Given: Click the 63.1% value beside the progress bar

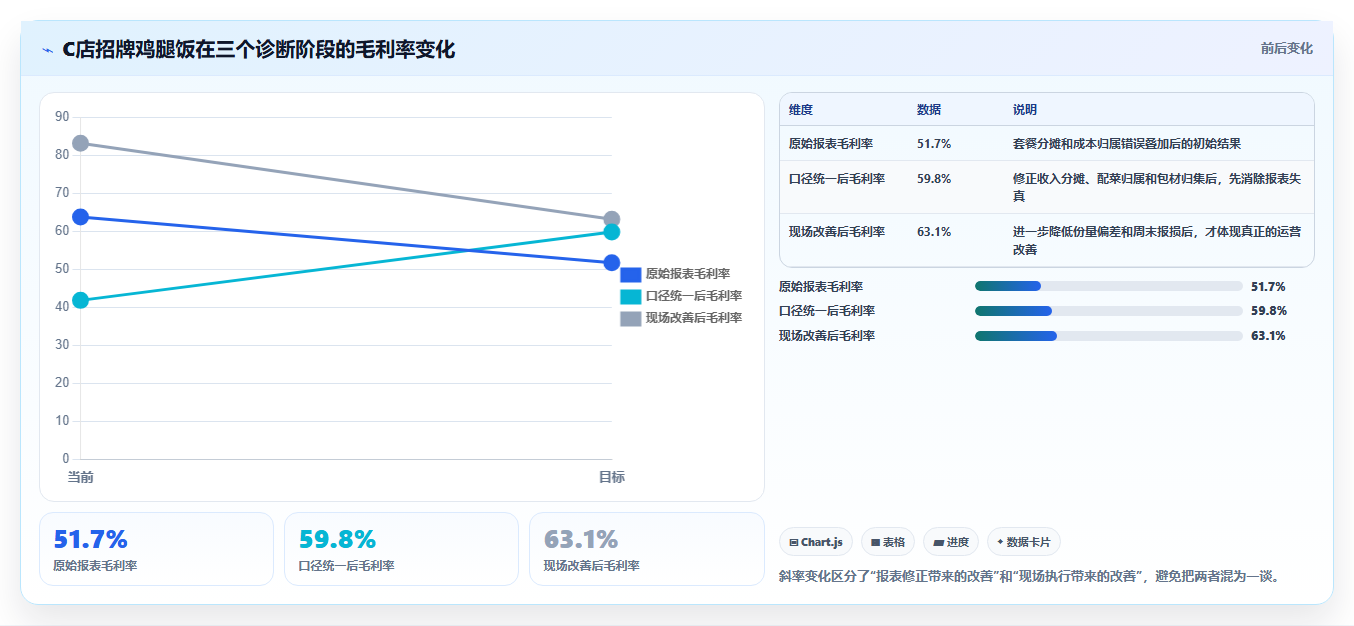Looking at the screenshot, I should (x=1268, y=336).
